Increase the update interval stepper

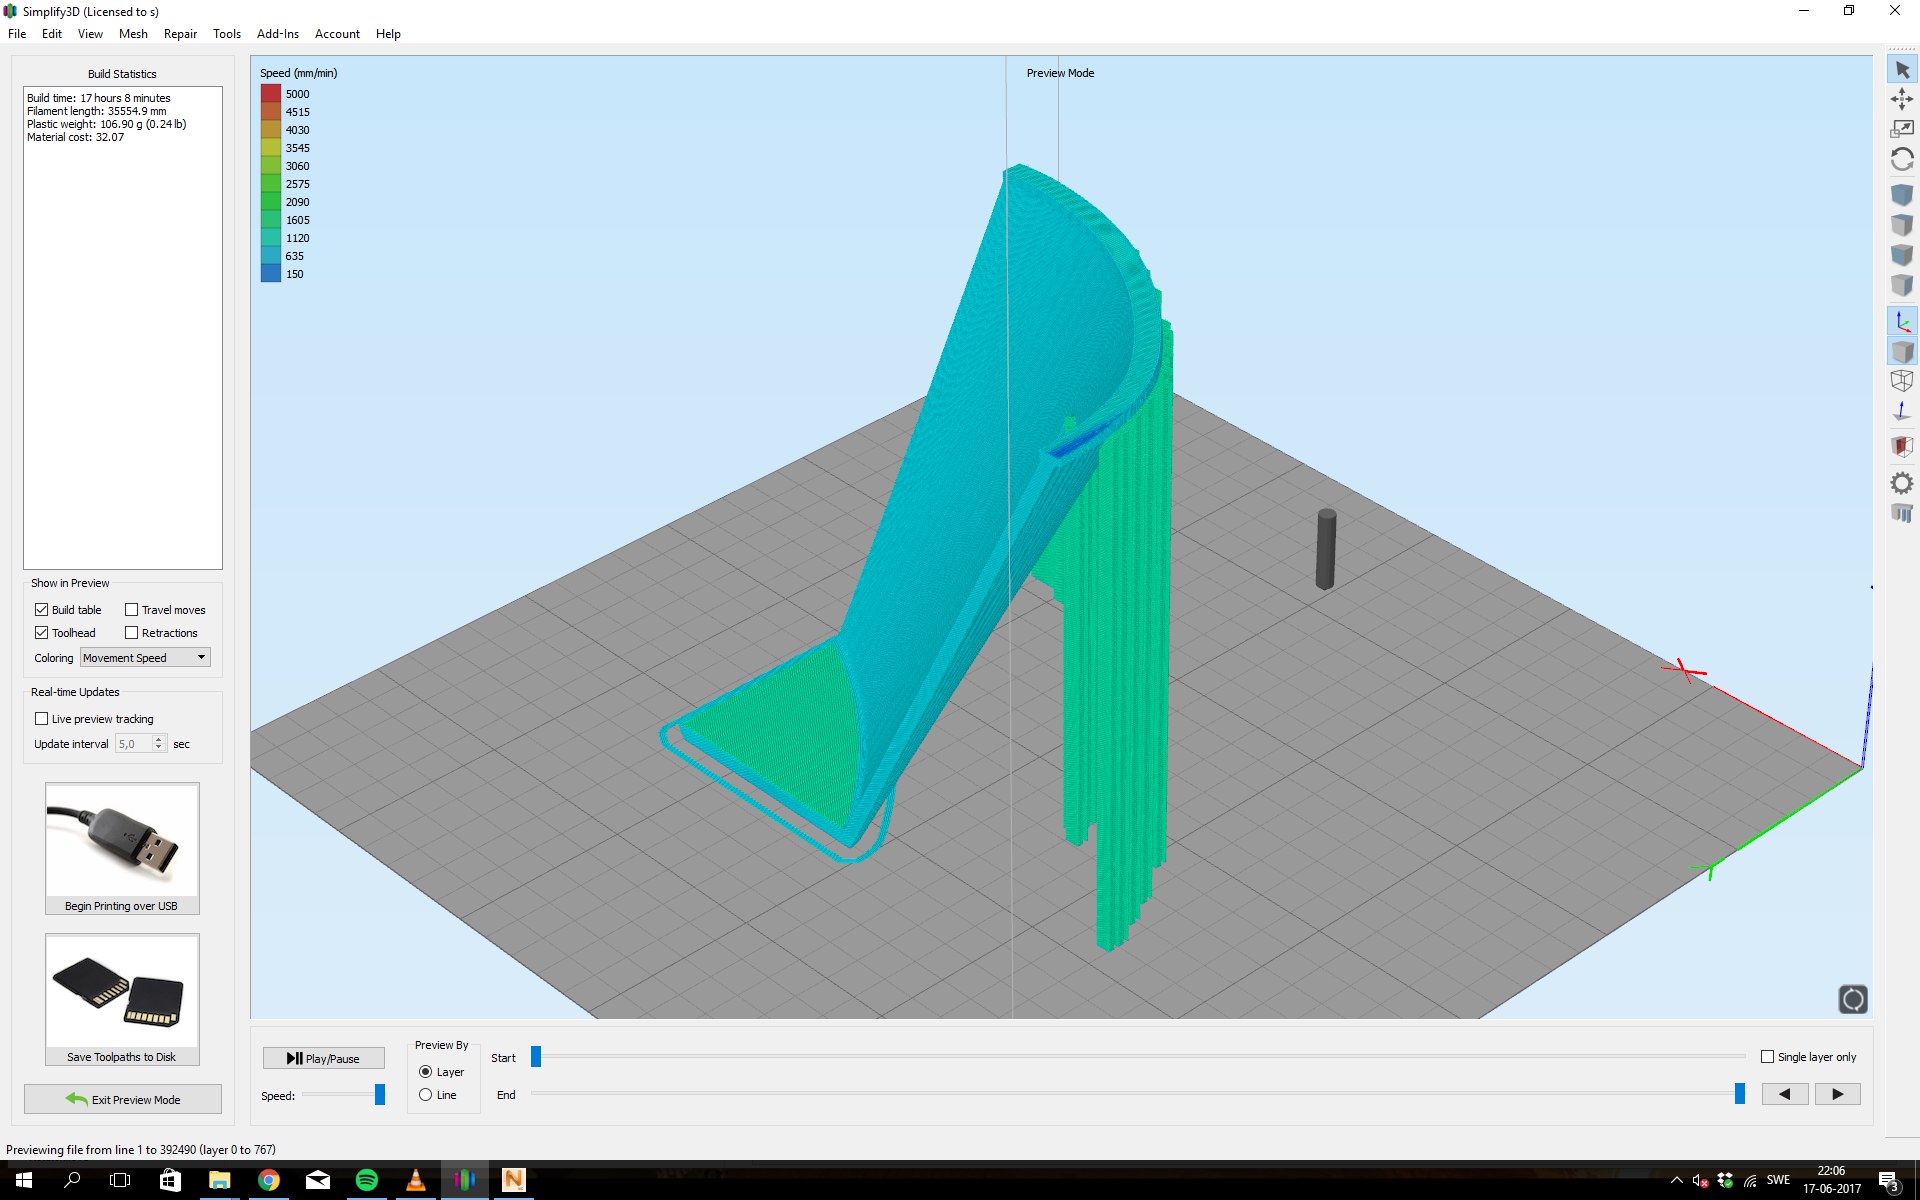coord(159,740)
